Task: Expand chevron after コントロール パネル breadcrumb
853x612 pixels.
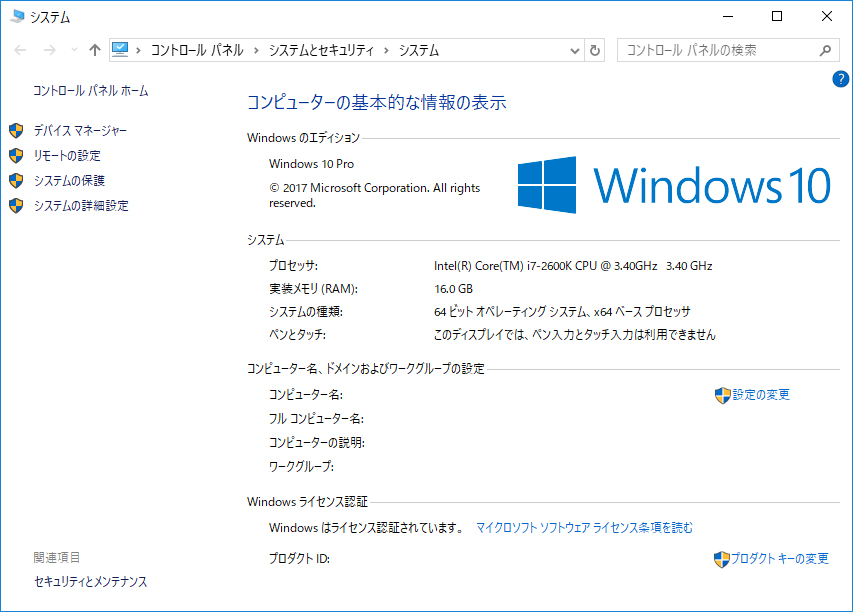Action: click(x=256, y=51)
